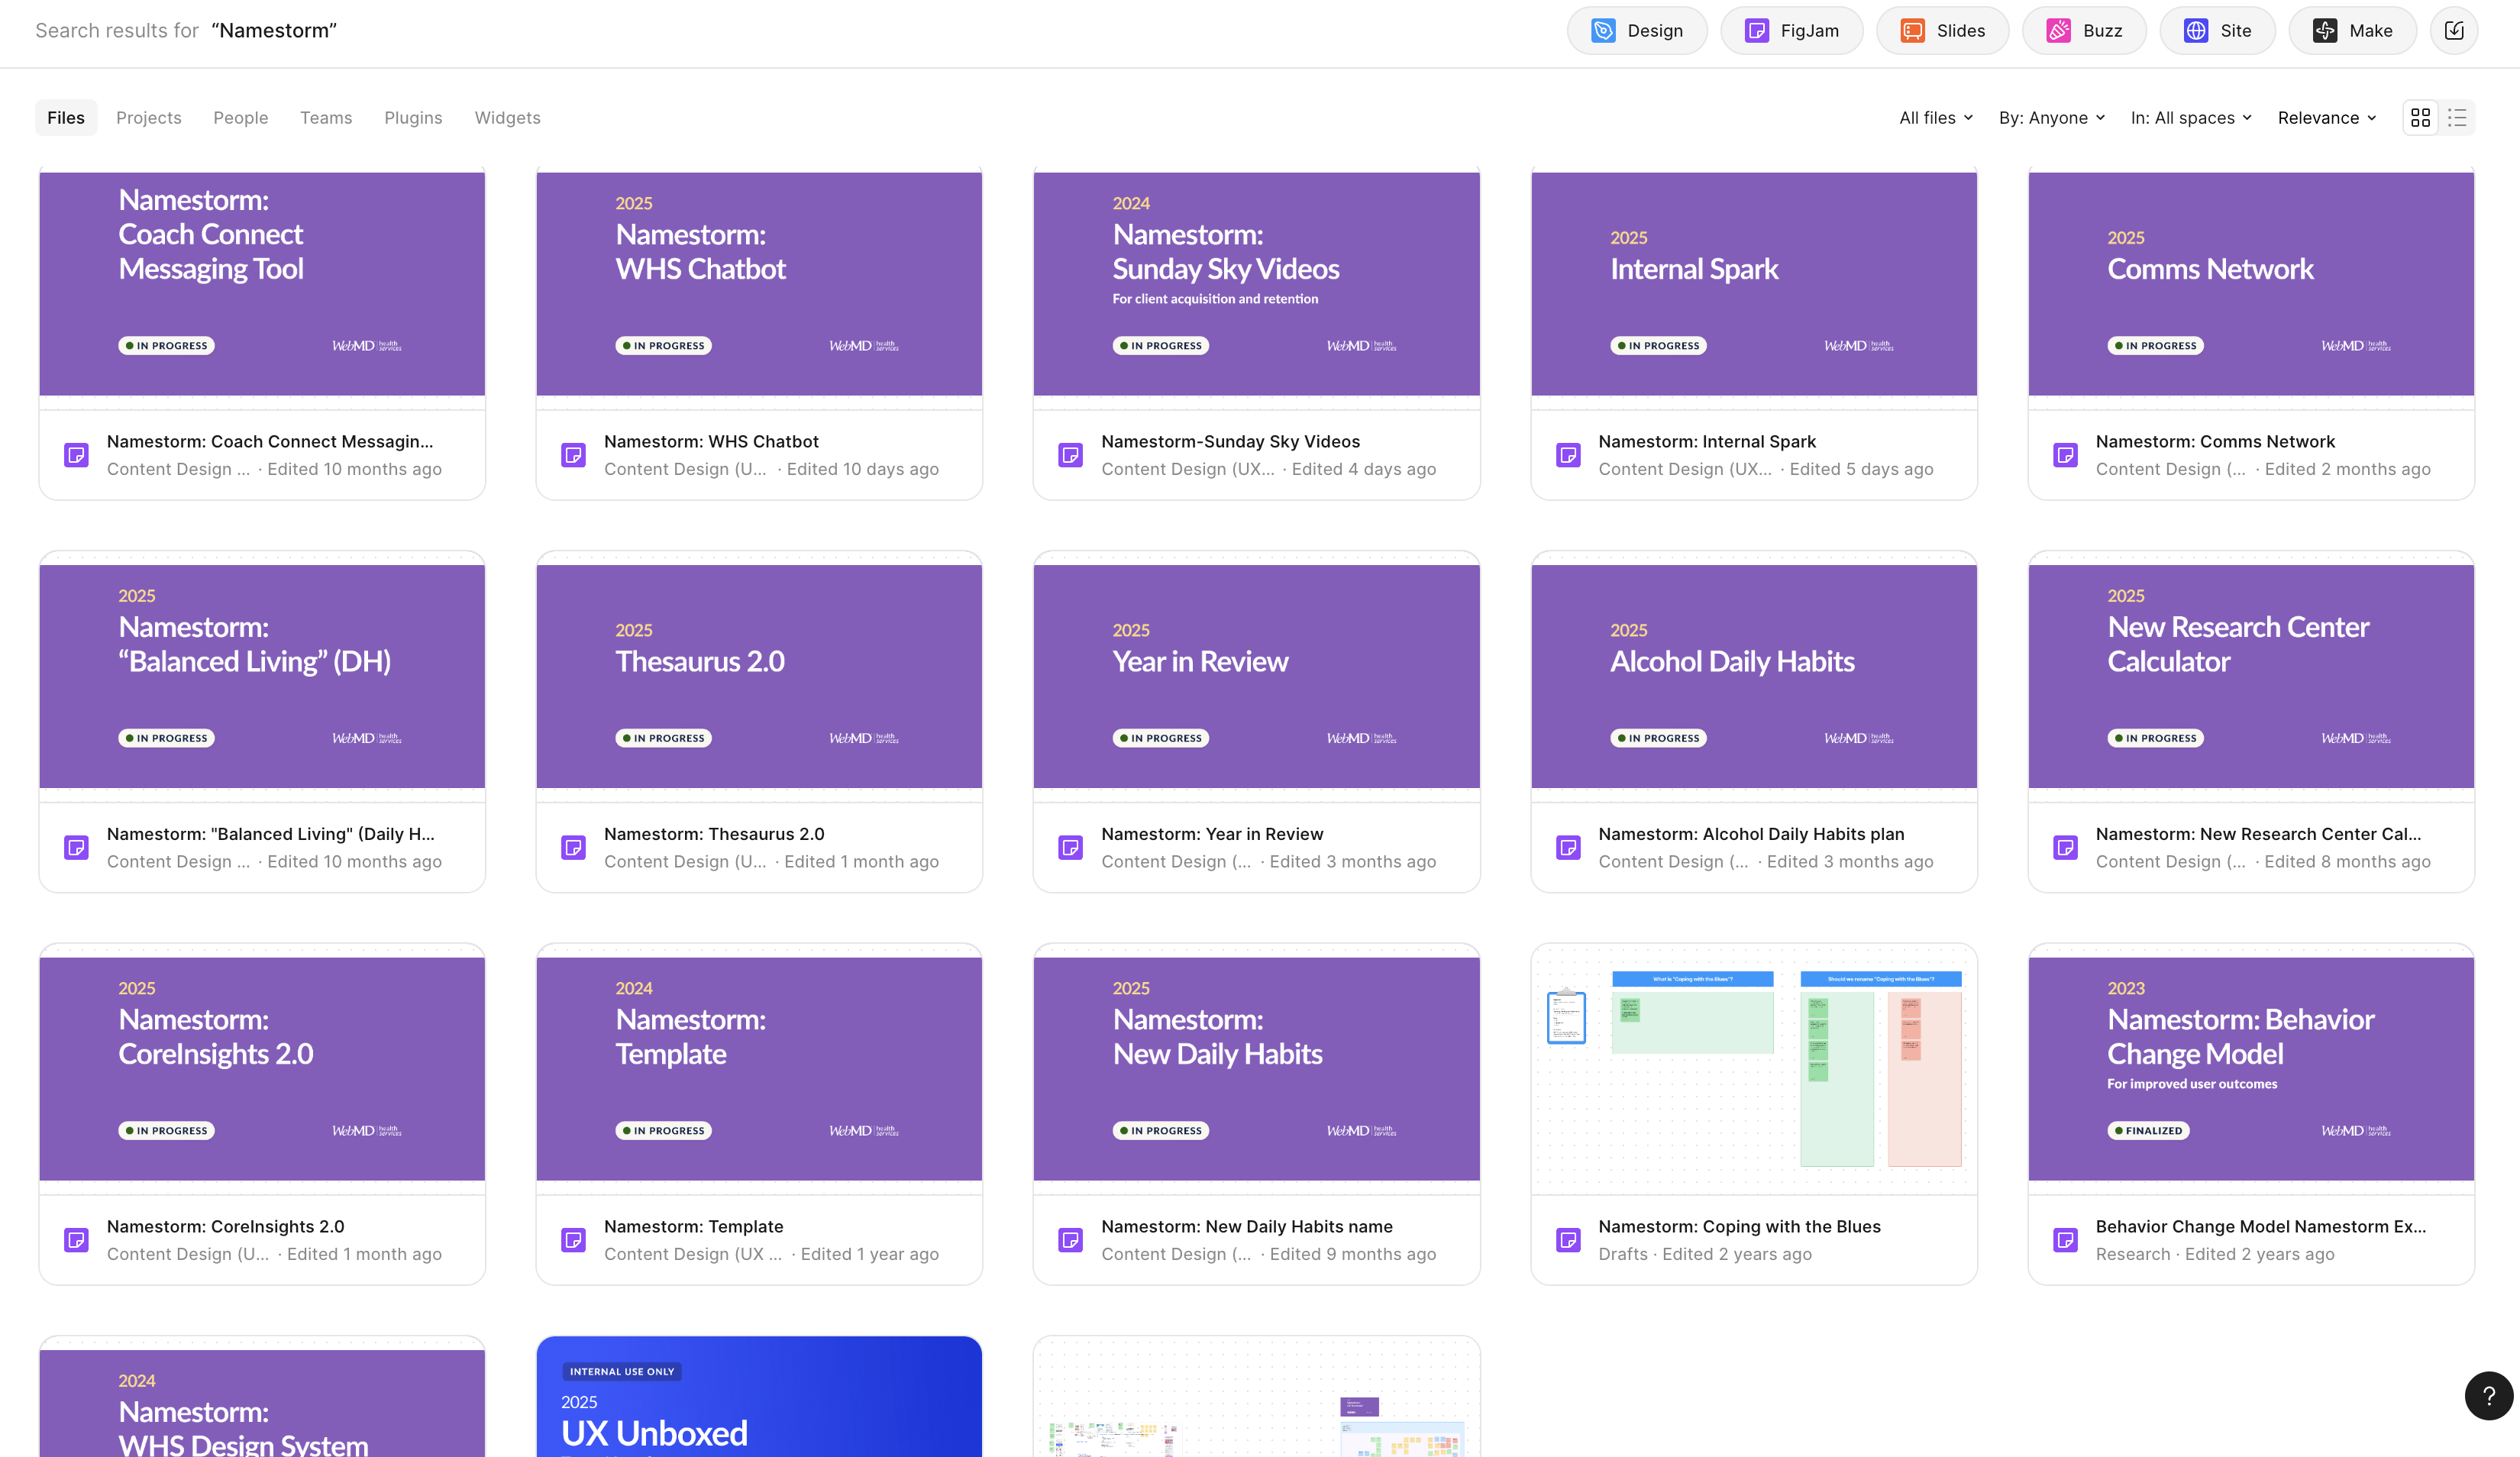The height and width of the screenshot is (1457, 2520).
Task: Switch to the Files tab
Action: (66, 118)
